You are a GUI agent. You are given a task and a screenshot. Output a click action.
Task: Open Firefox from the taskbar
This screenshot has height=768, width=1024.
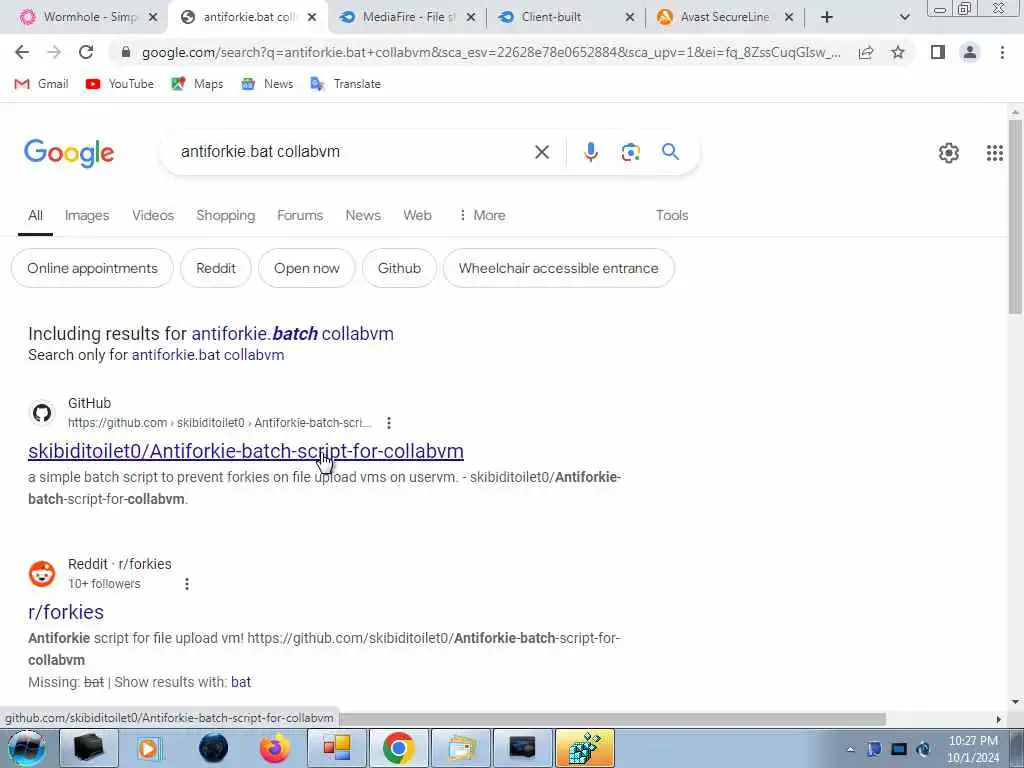[275, 748]
